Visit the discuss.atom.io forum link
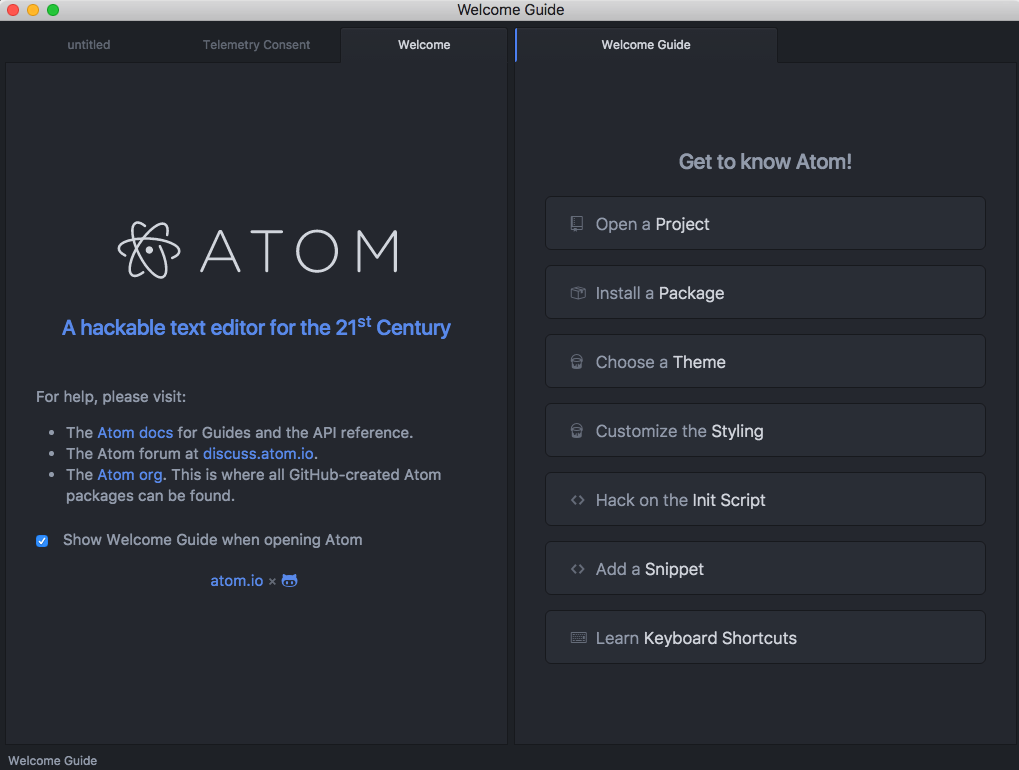 point(258,454)
